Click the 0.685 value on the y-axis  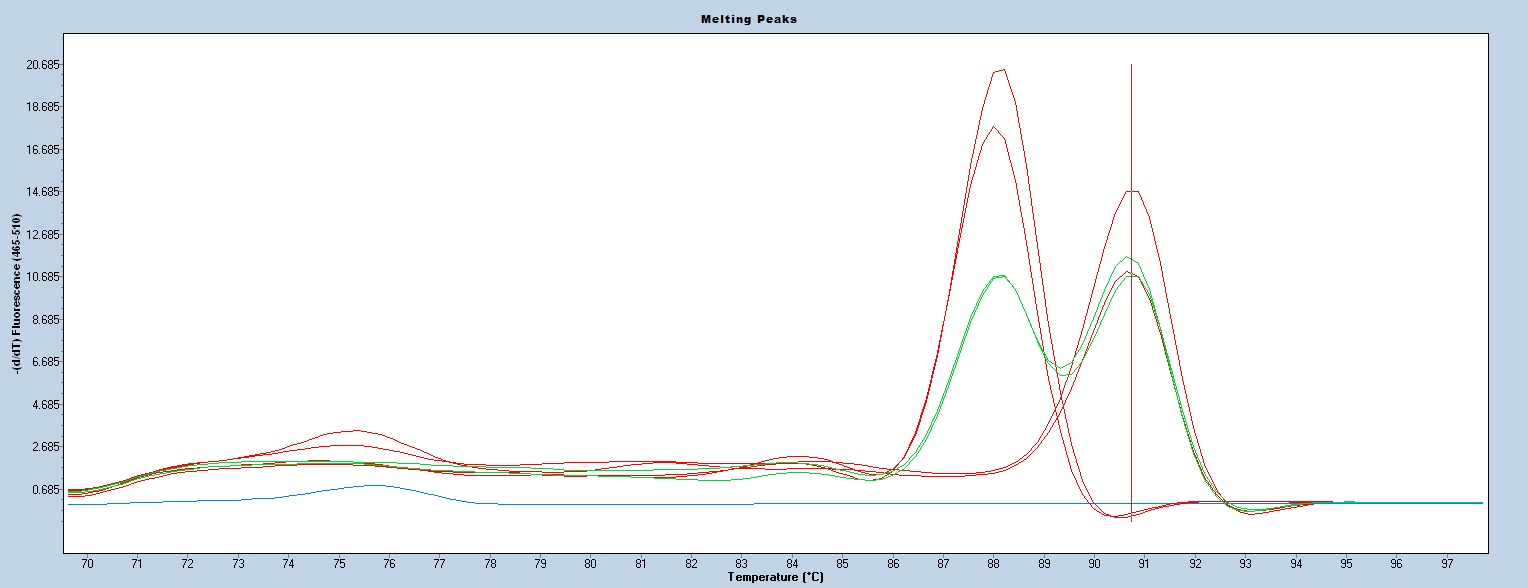coord(44,490)
